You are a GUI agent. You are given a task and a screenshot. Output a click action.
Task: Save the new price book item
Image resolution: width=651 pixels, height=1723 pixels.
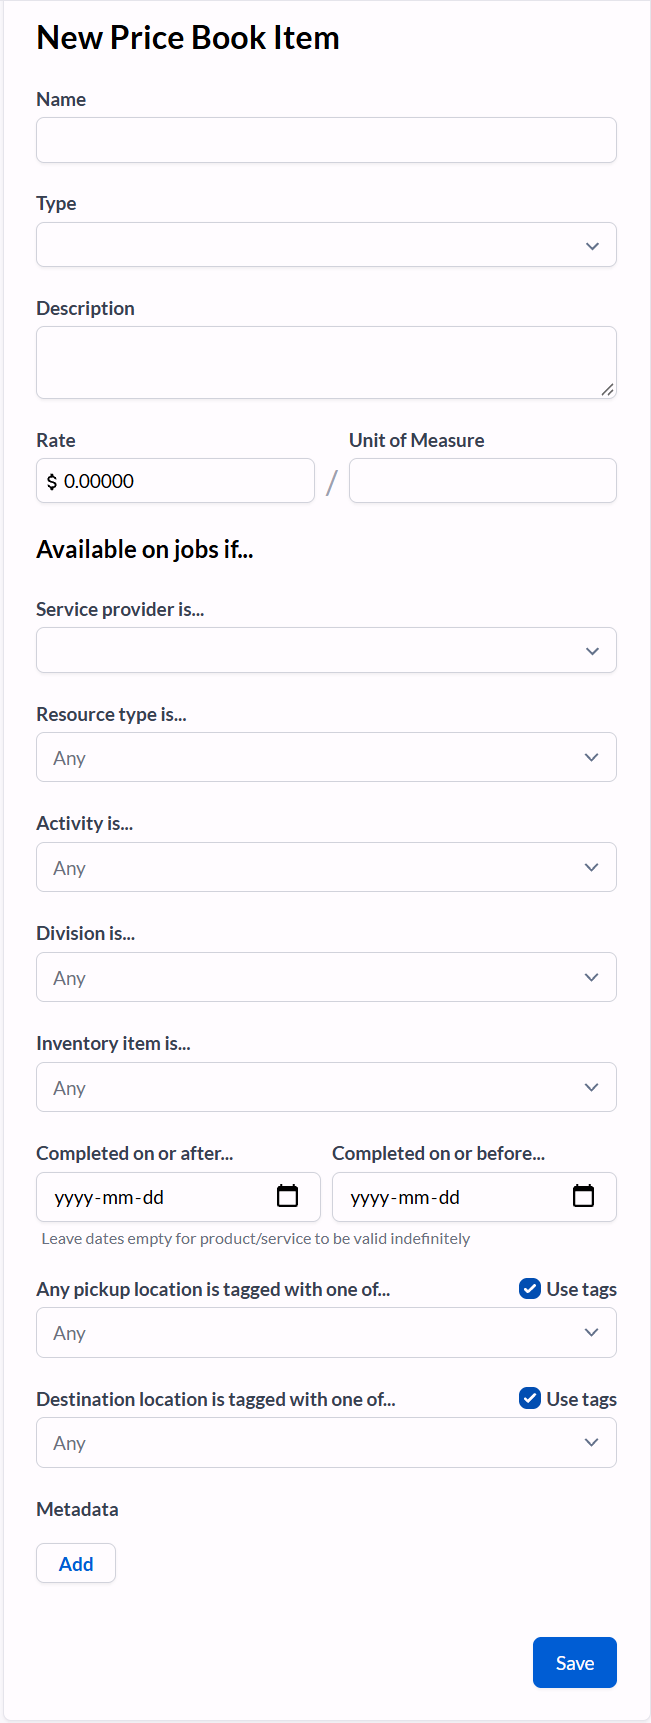tap(575, 1662)
